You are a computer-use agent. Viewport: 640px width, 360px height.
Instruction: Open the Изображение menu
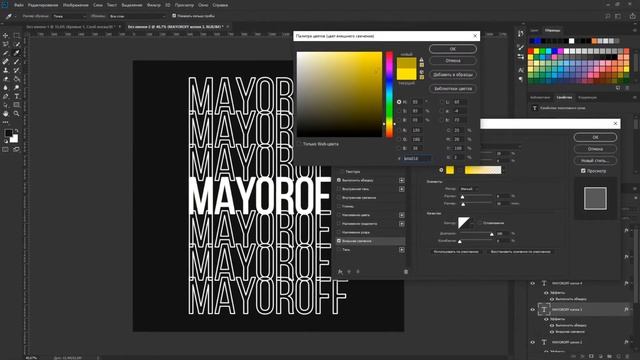pos(76,5)
